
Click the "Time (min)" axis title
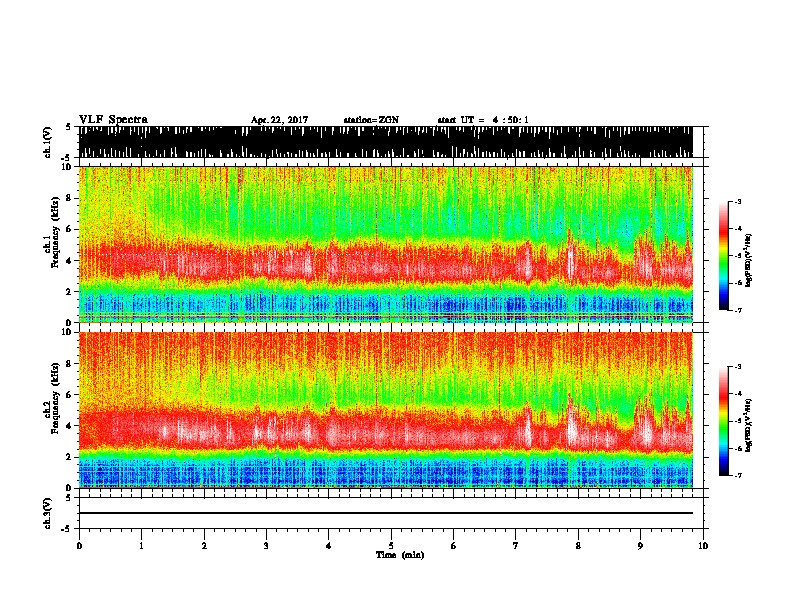pyautogui.click(x=400, y=555)
